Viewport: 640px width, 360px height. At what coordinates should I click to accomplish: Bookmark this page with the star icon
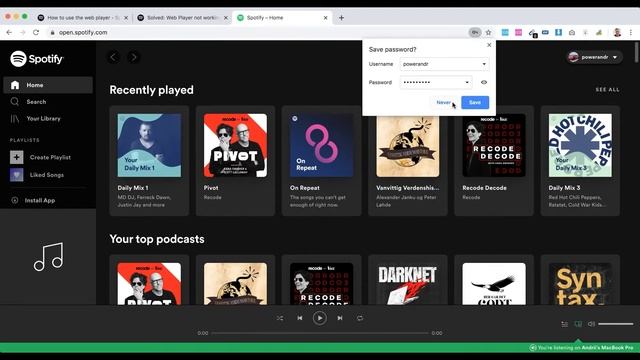[x=488, y=32]
